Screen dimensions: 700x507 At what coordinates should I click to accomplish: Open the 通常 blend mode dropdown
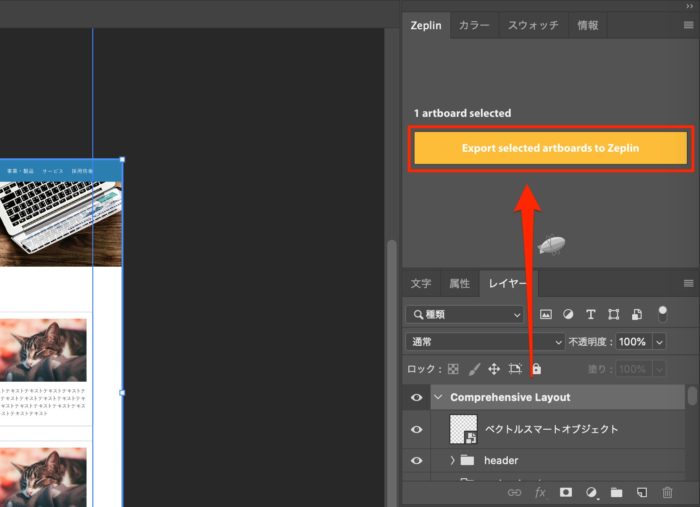[x=487, y=341]
